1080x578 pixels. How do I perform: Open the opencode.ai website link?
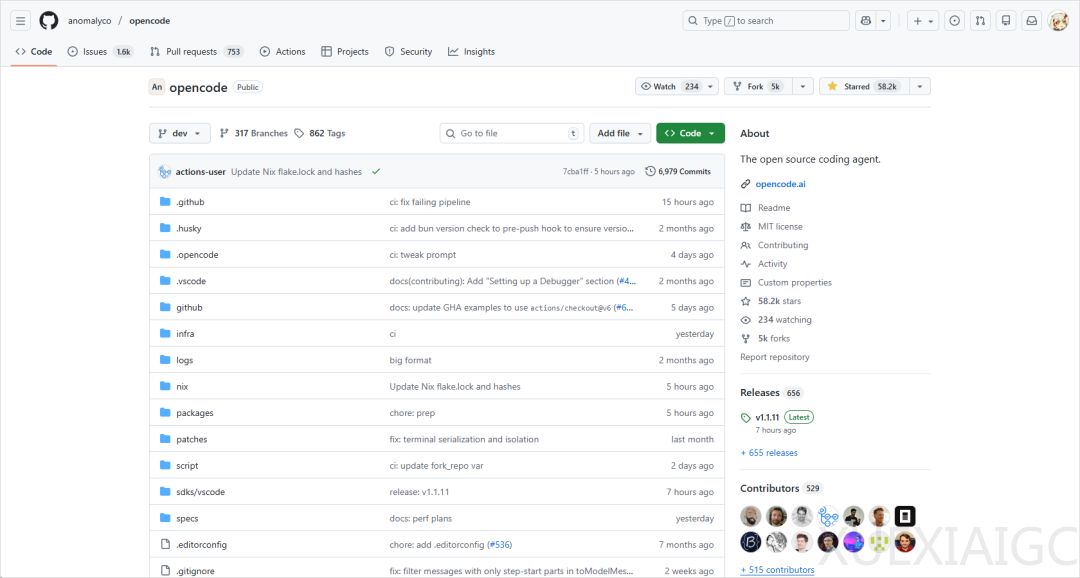tap(780, 184)
